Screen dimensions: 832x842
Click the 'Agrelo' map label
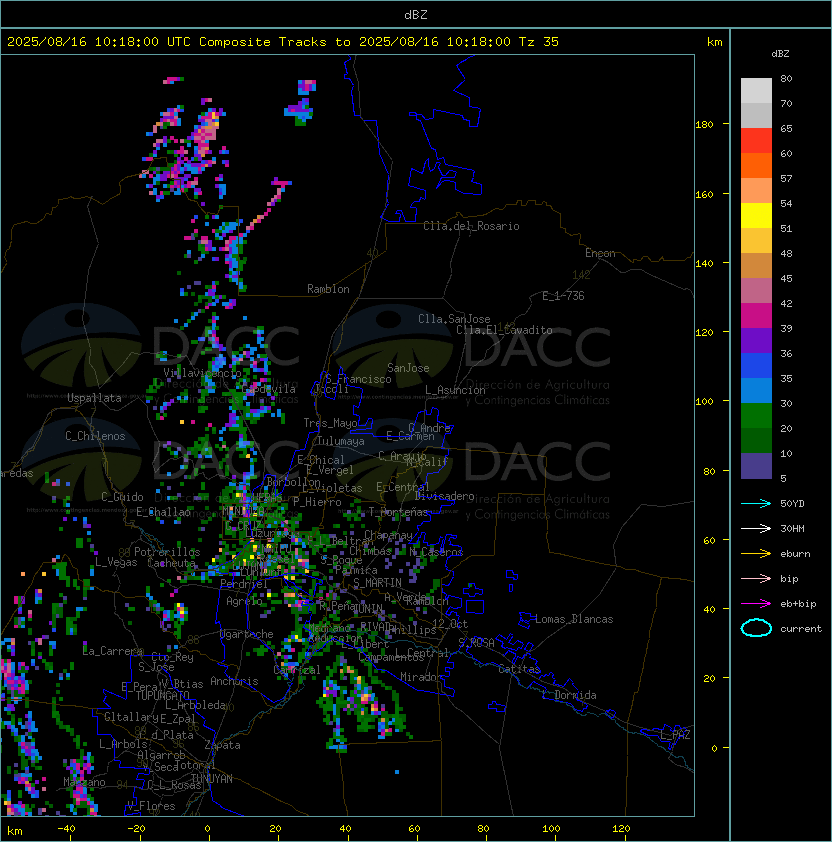[244, 601]
